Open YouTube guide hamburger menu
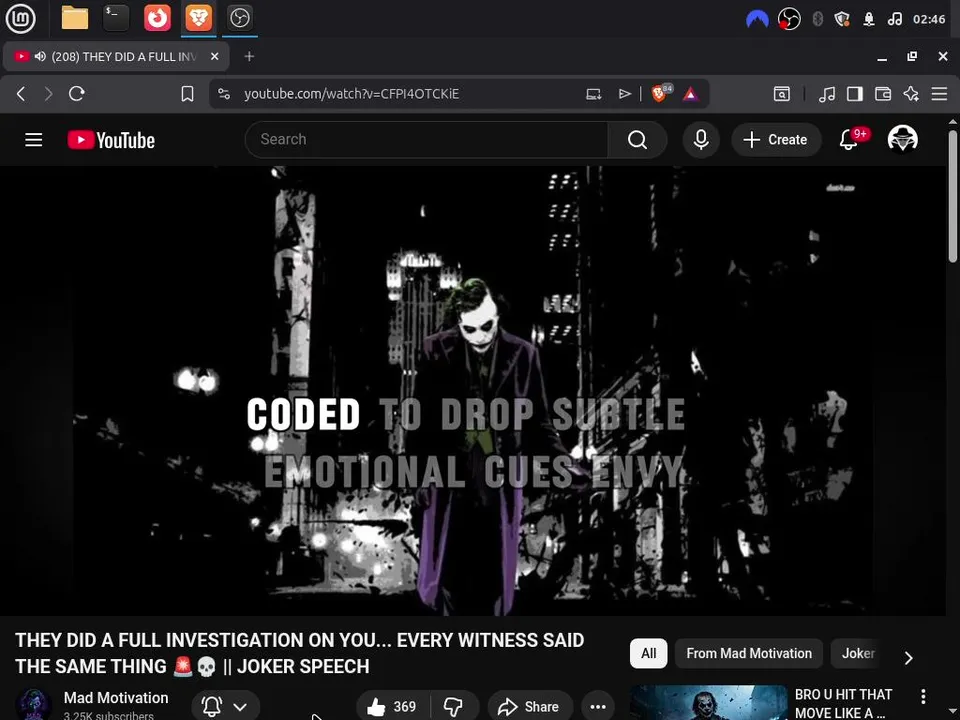Image resolution: width=960 pixels, height=720 pixels. (x=34, y=140)
